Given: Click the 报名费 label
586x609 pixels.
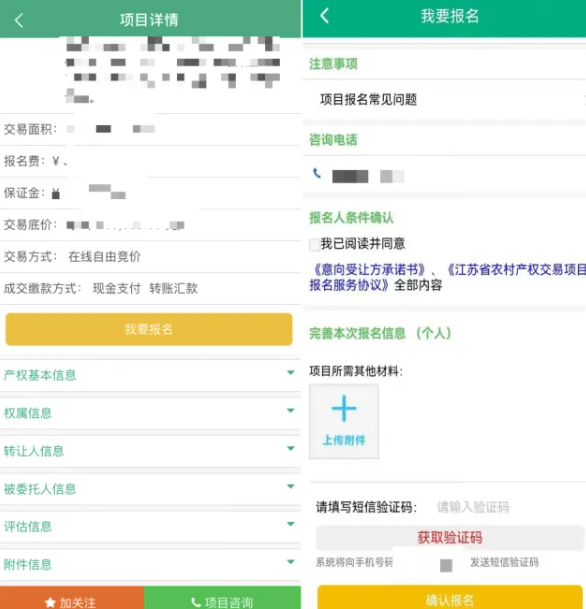Looking at the screenshot, I should coord(24,161).
